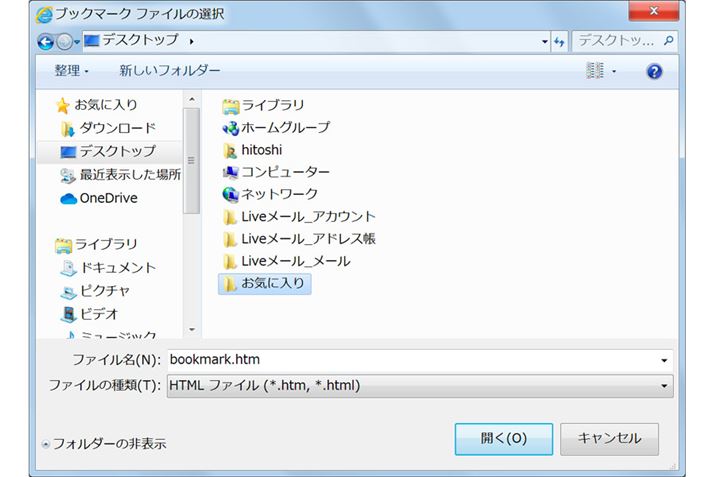Refresh the folder with the refresh icon

559,41
